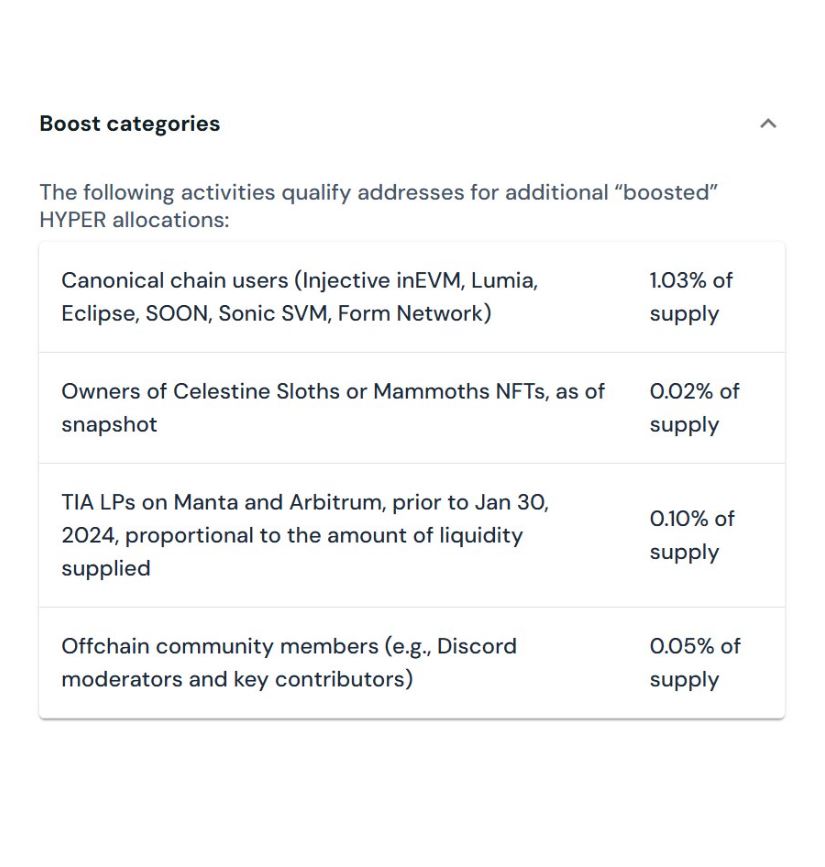The height and width of the screenshot is (867, 825).
Task: Click the Boost categories heading
Action: click(130, 124)
